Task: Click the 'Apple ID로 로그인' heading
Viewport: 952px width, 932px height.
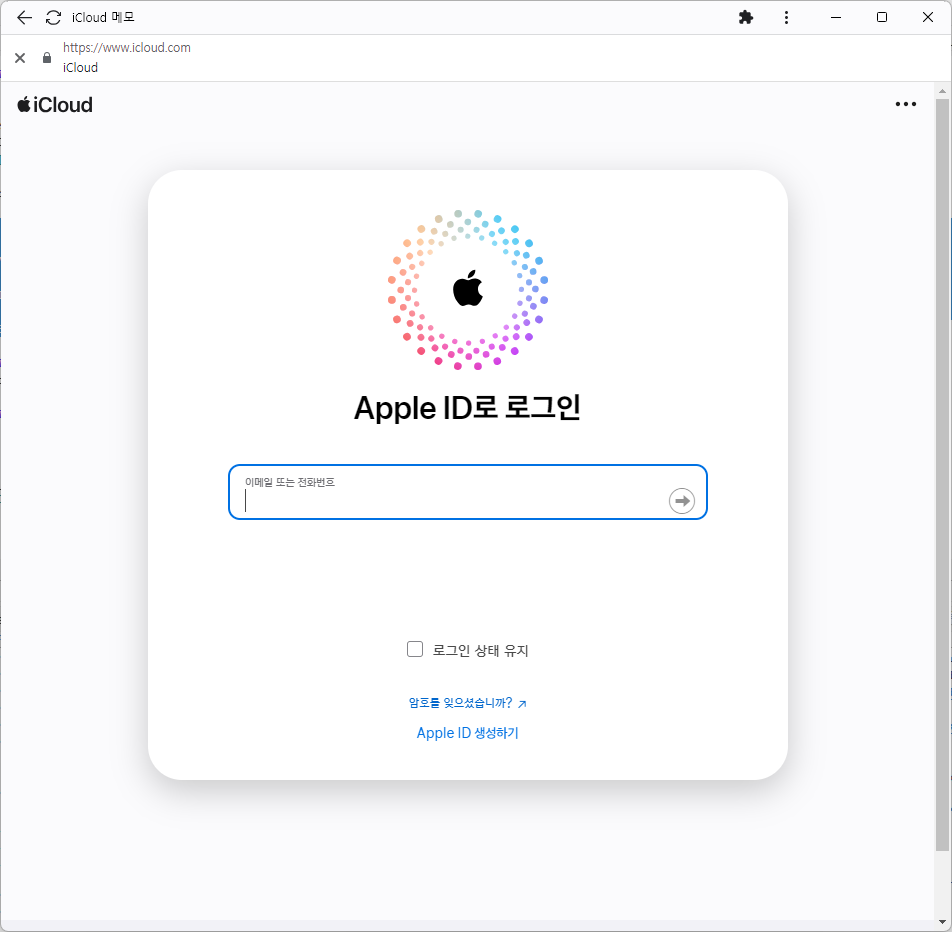Action: tap(468, 407)
